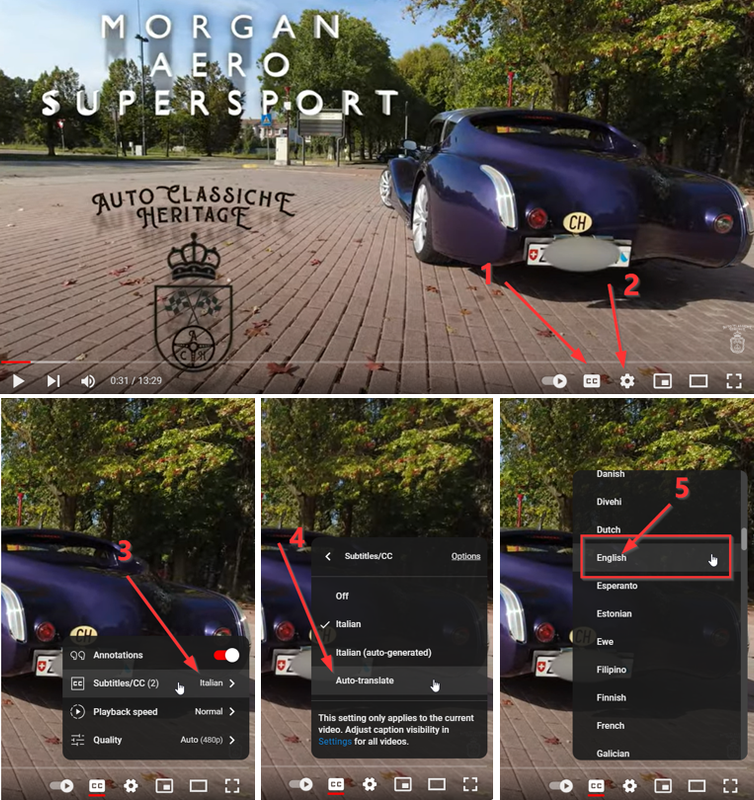Seek on the red progress bar in top player
Image resolution: width=754 pixels, height=800 pixels.
tap(15, 362)
